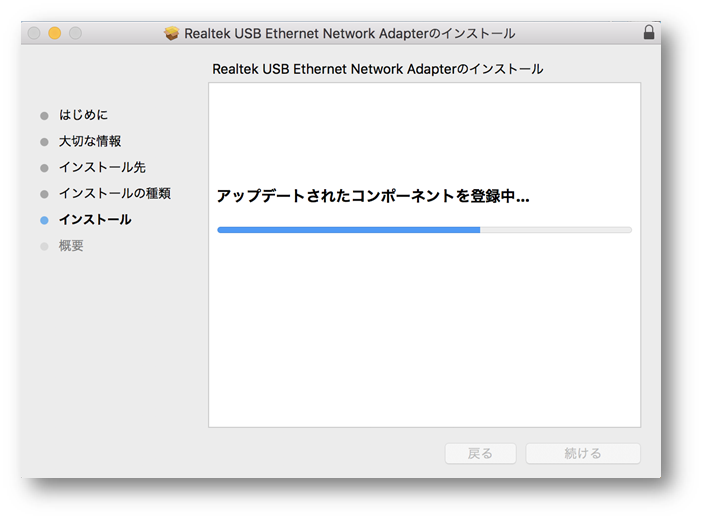Image resolution: width=703 pixels, height=520 pixels.
Task: Select the current インストール step in sidebar
Action: point(95,220)
